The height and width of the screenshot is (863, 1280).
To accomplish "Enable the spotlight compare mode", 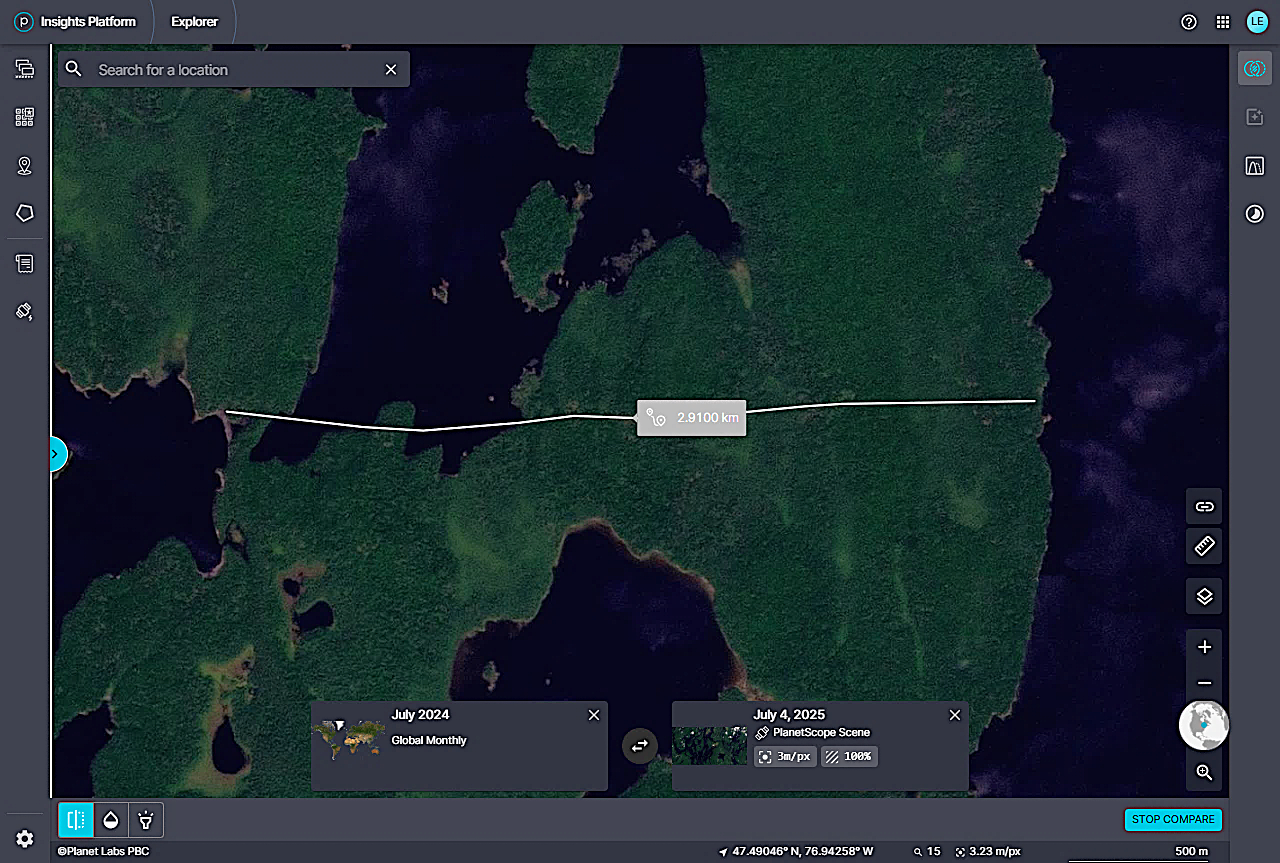I will [x=146, y=820].
